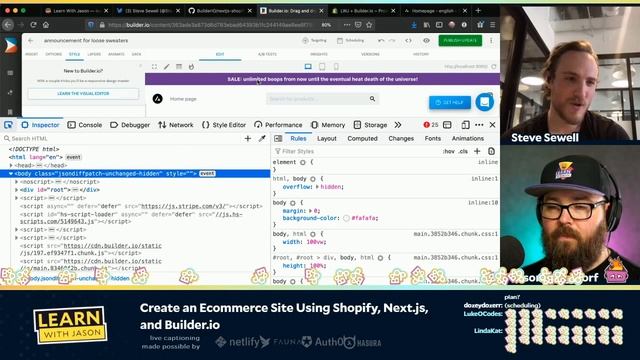This screenshot has width=640, height=360.
Task: Switch to the Console devtools tab
Action: pyautogui.click(x=85, y=125)
